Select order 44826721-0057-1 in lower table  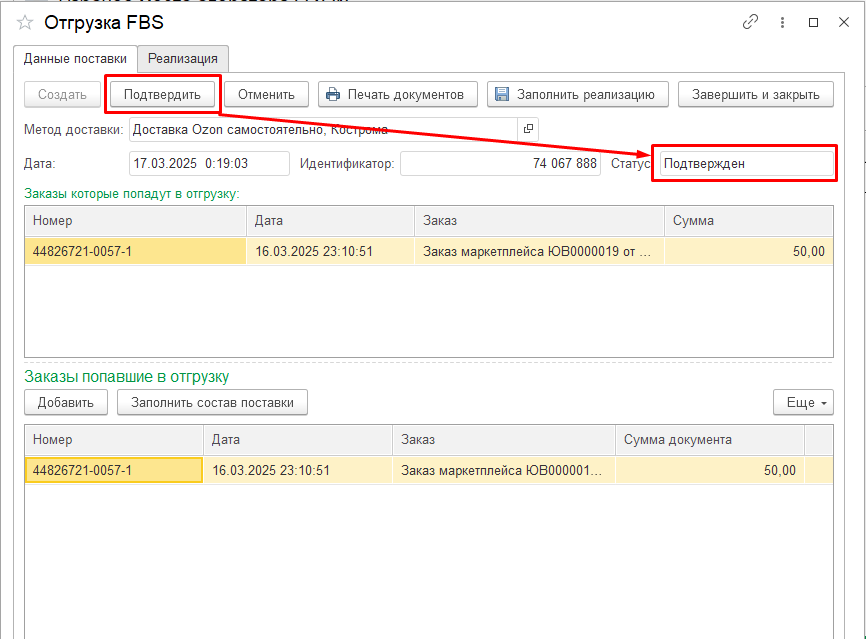(x=114, y=471)
